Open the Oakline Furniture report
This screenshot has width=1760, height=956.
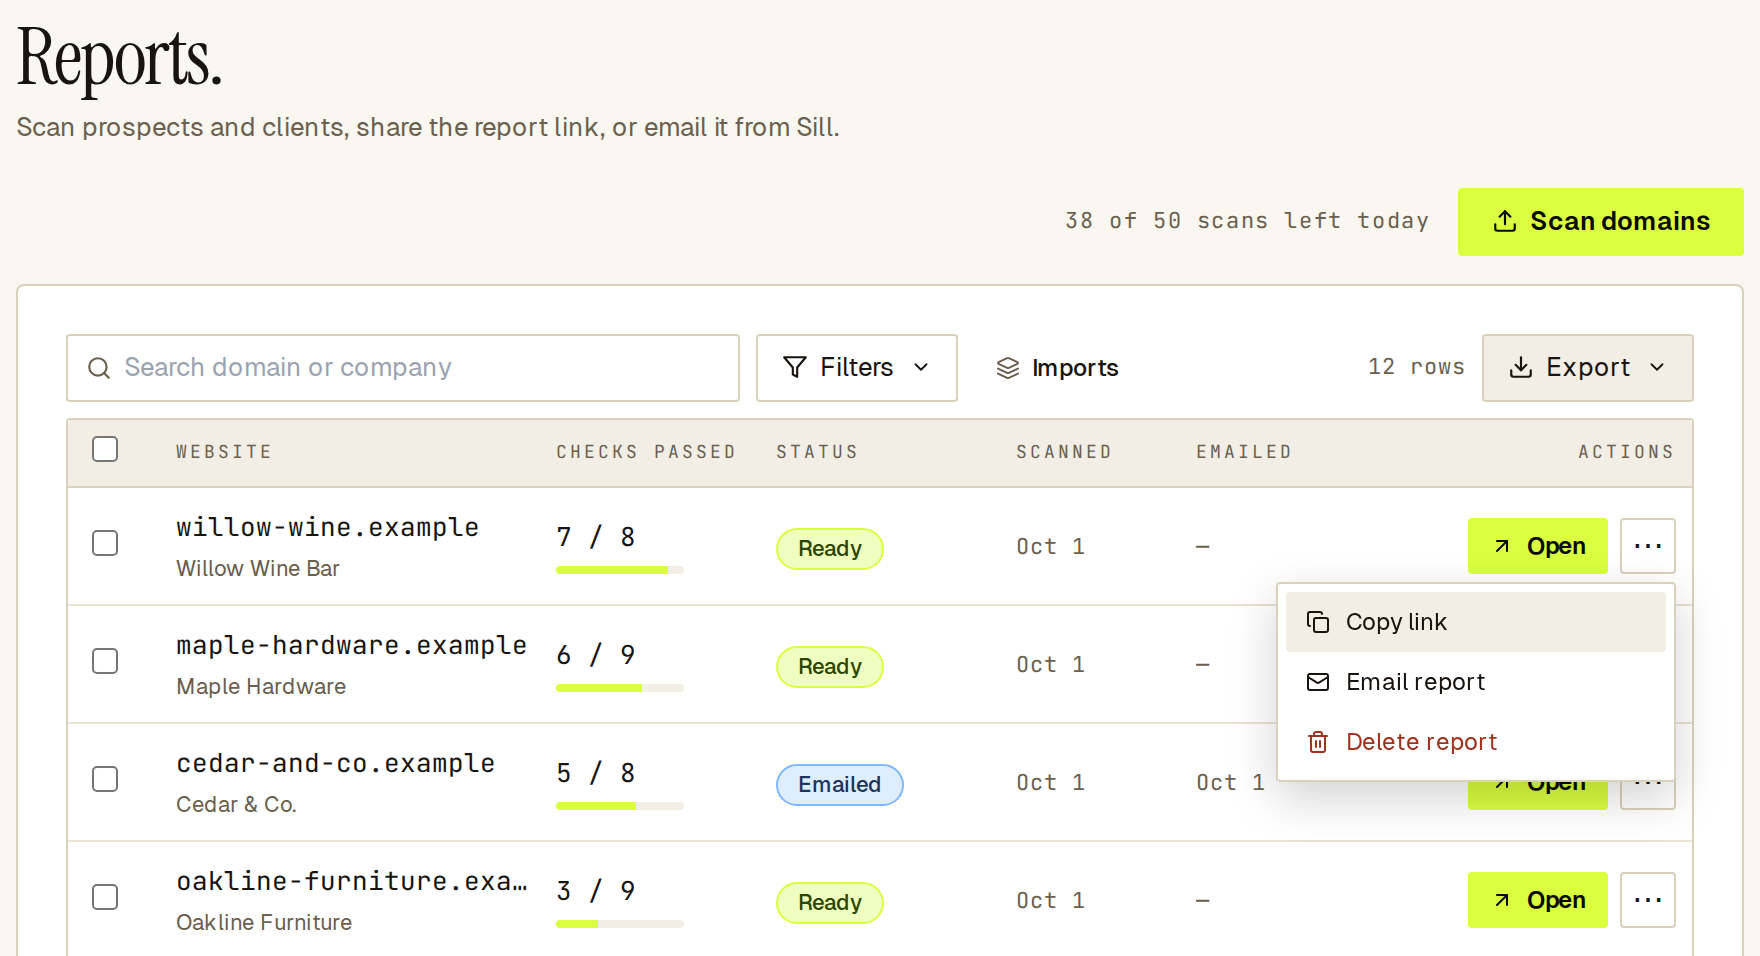pyautogui.click(x=1538, y=900)
